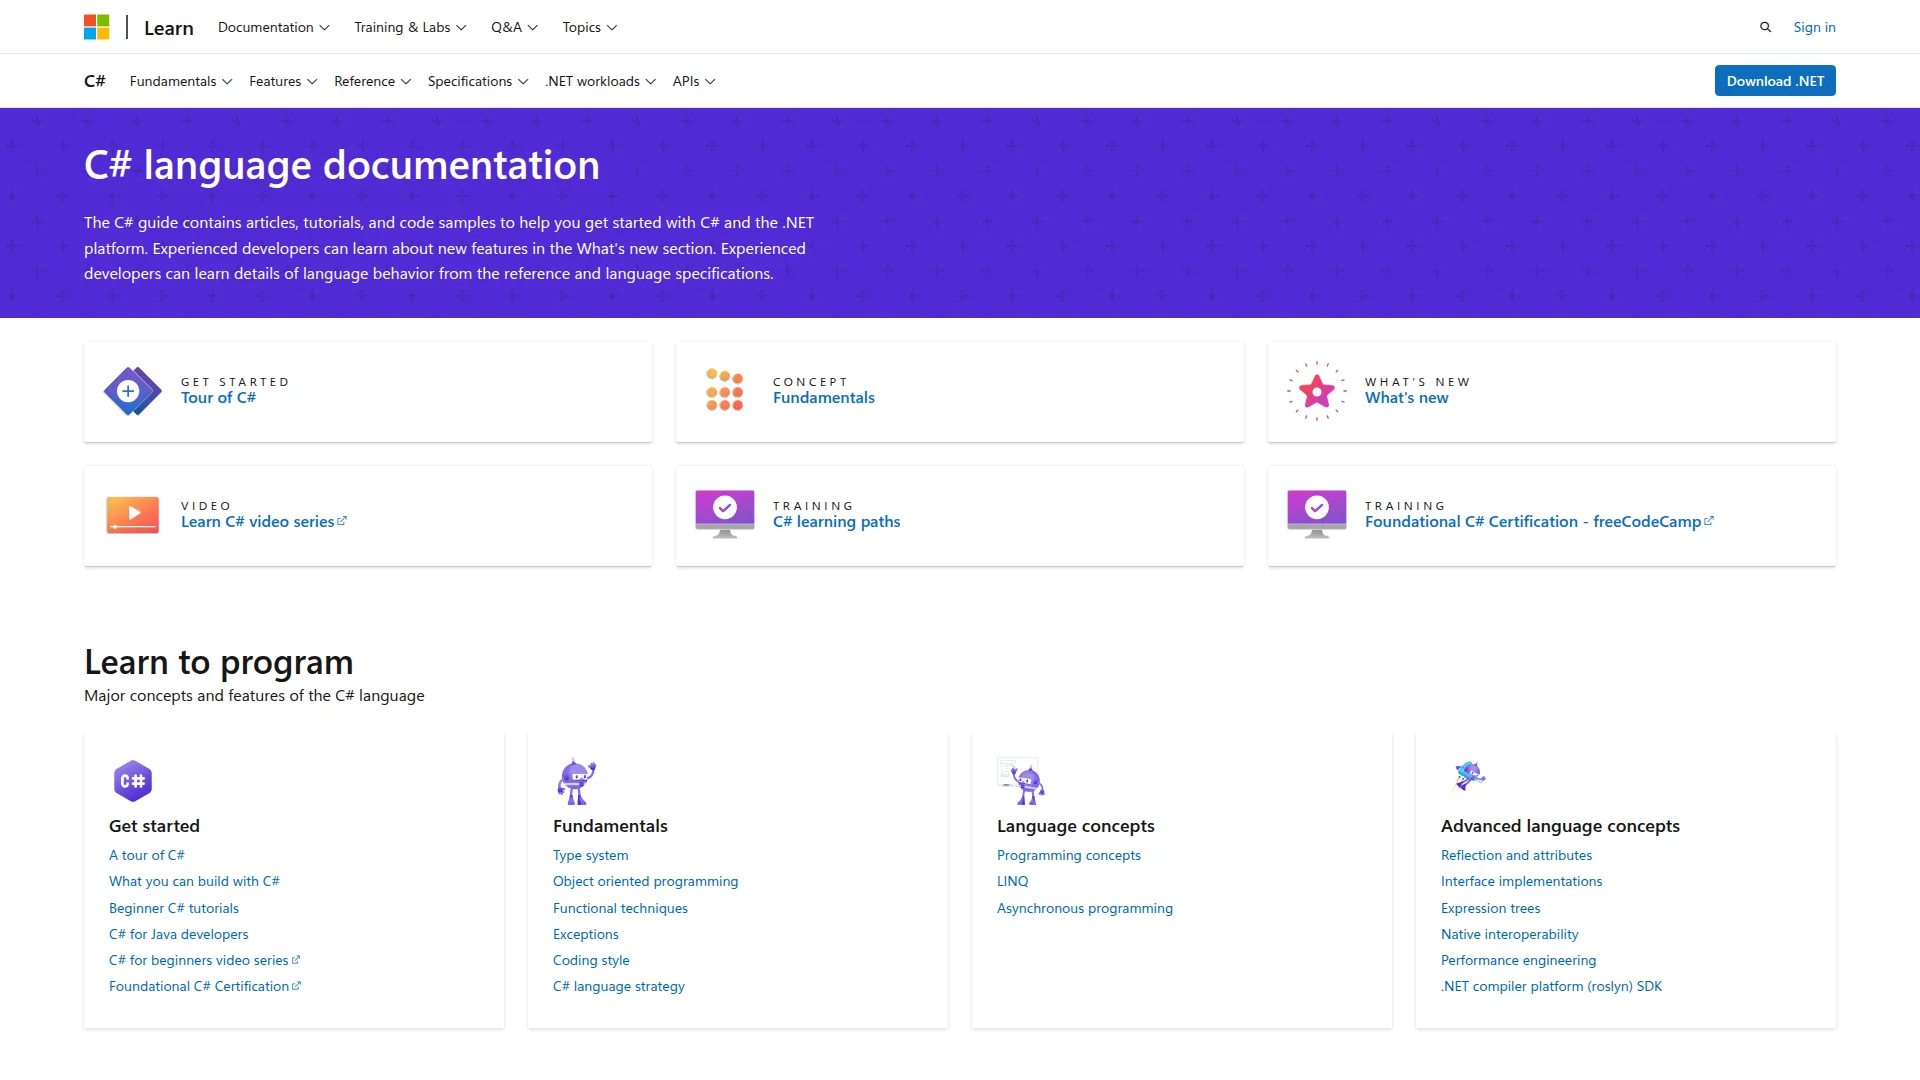
Task: Open Beginner C# tutorials link
Action: 174,908
